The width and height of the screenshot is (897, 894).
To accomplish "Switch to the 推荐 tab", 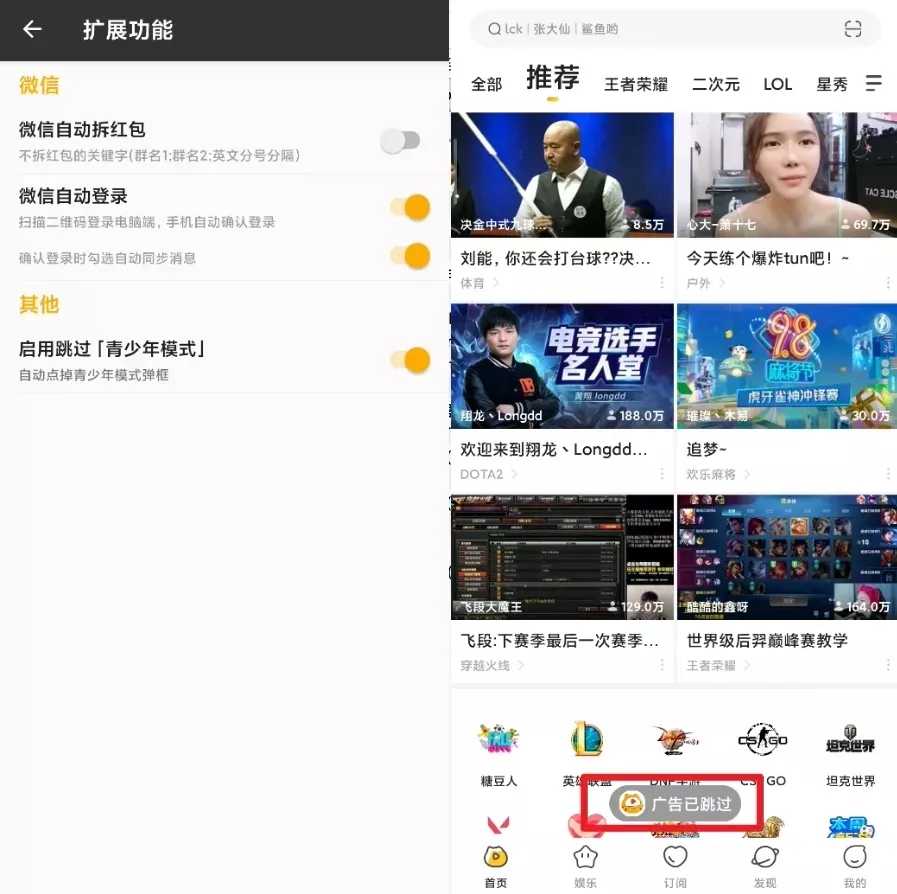I will (552, 78).
